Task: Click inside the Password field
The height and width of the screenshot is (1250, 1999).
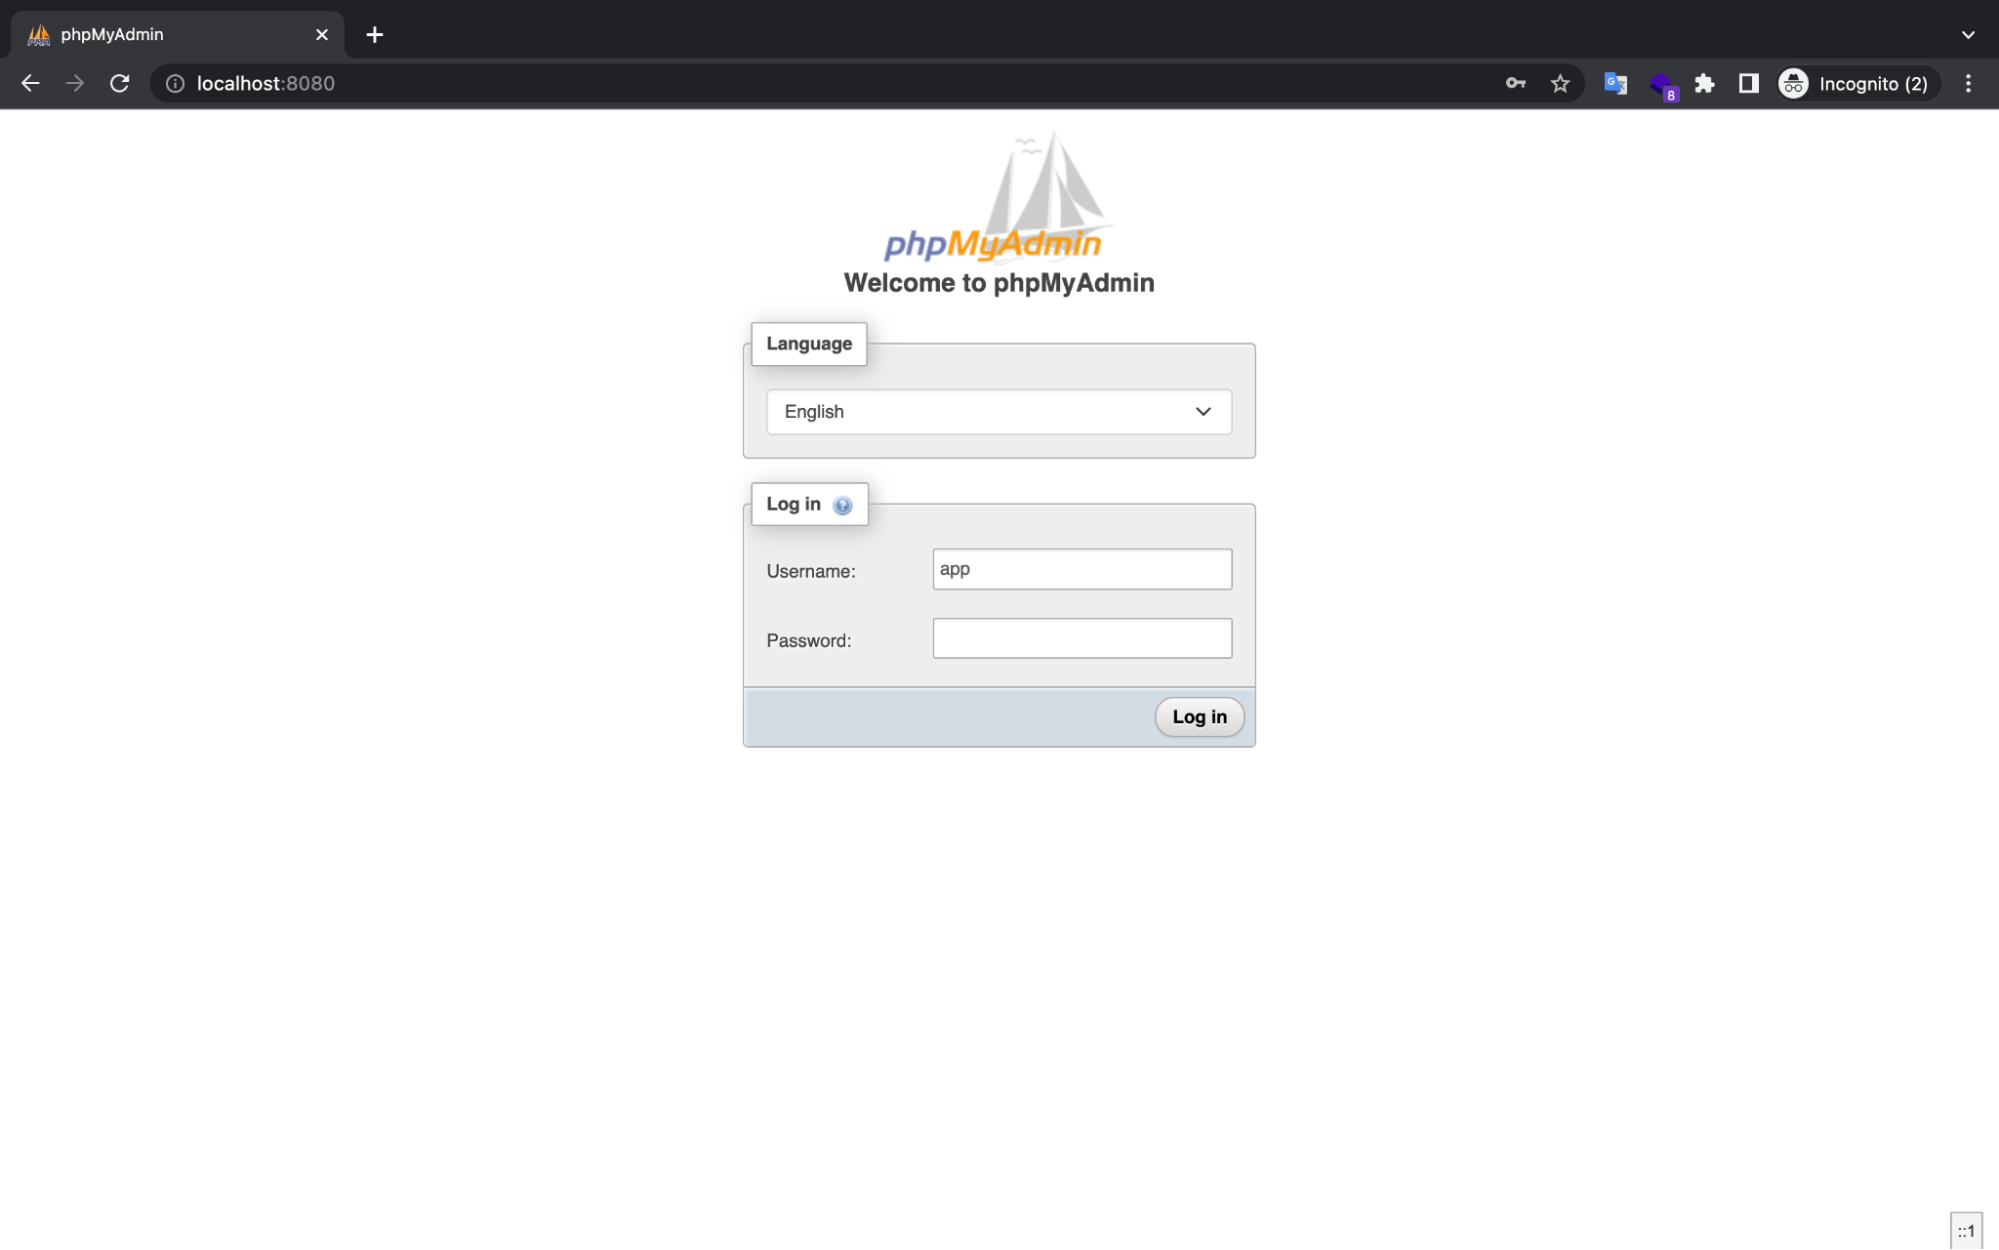Action: pyautogui.click(x=1081, y=638)
